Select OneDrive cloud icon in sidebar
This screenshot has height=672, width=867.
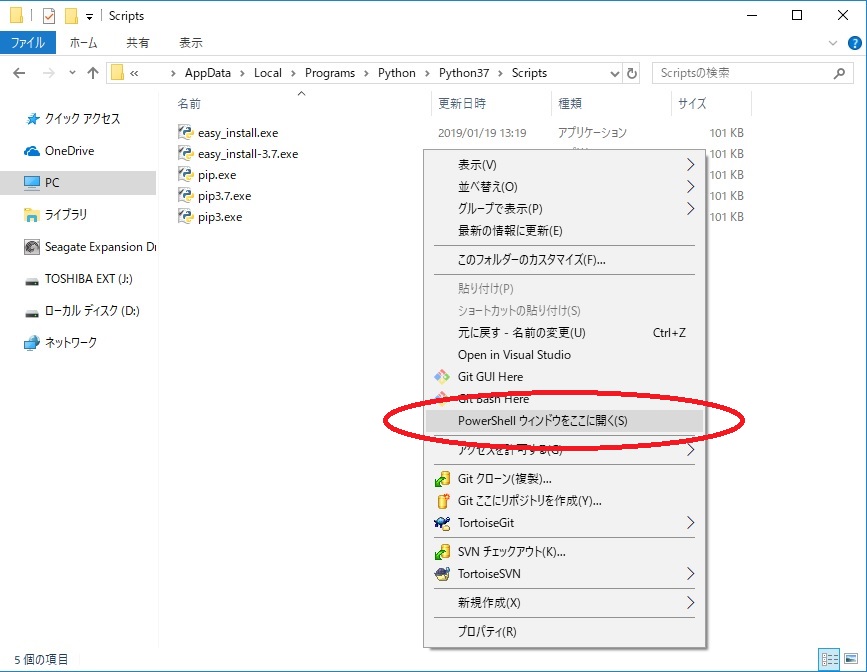coord(32,151)
